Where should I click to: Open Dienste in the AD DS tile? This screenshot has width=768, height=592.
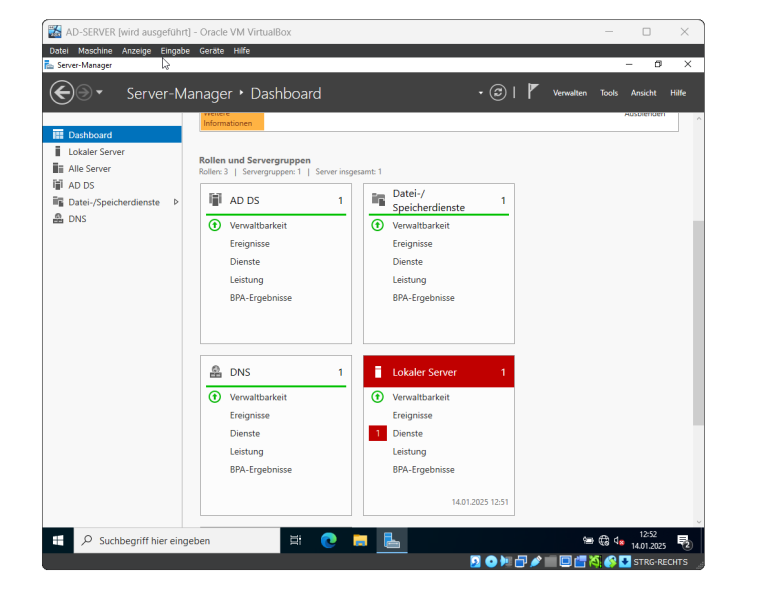coord(245,262)
